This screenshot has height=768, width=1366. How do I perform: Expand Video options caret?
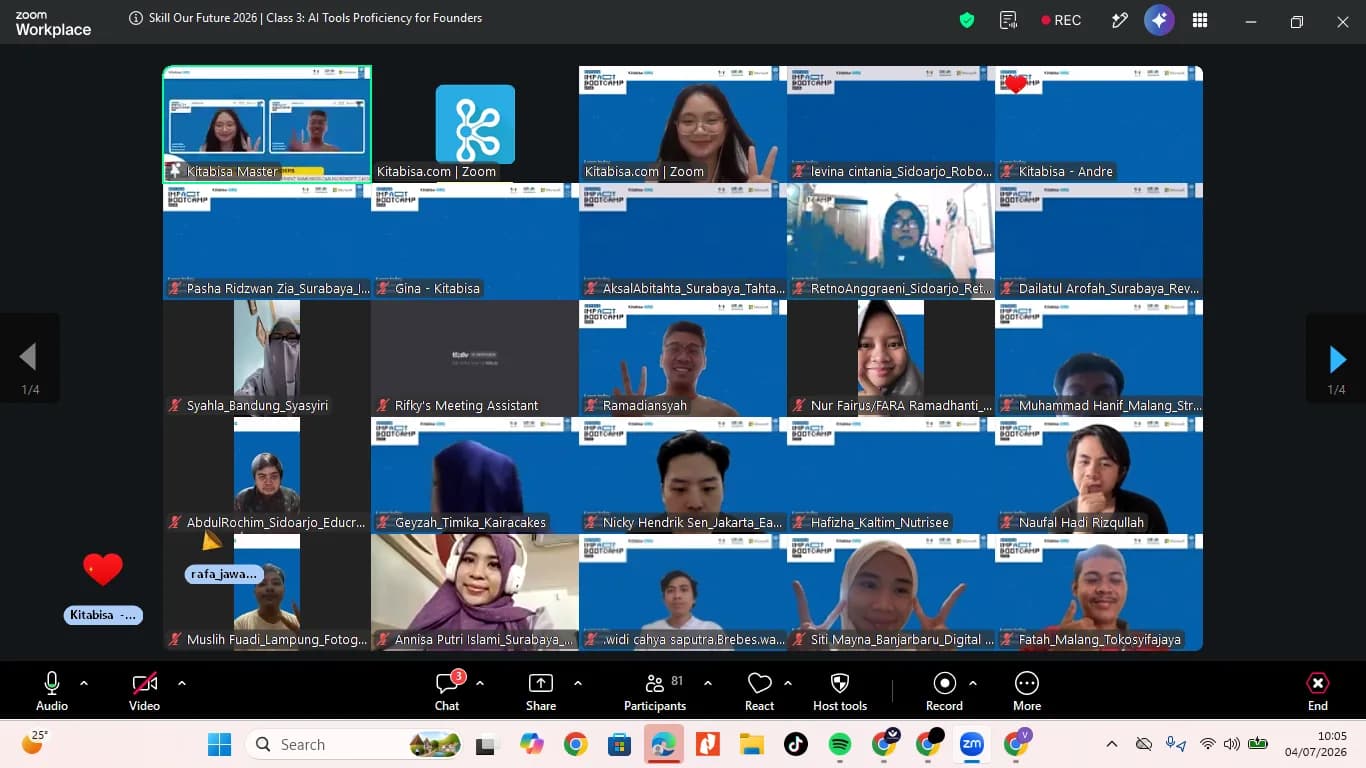pos(181,683)
